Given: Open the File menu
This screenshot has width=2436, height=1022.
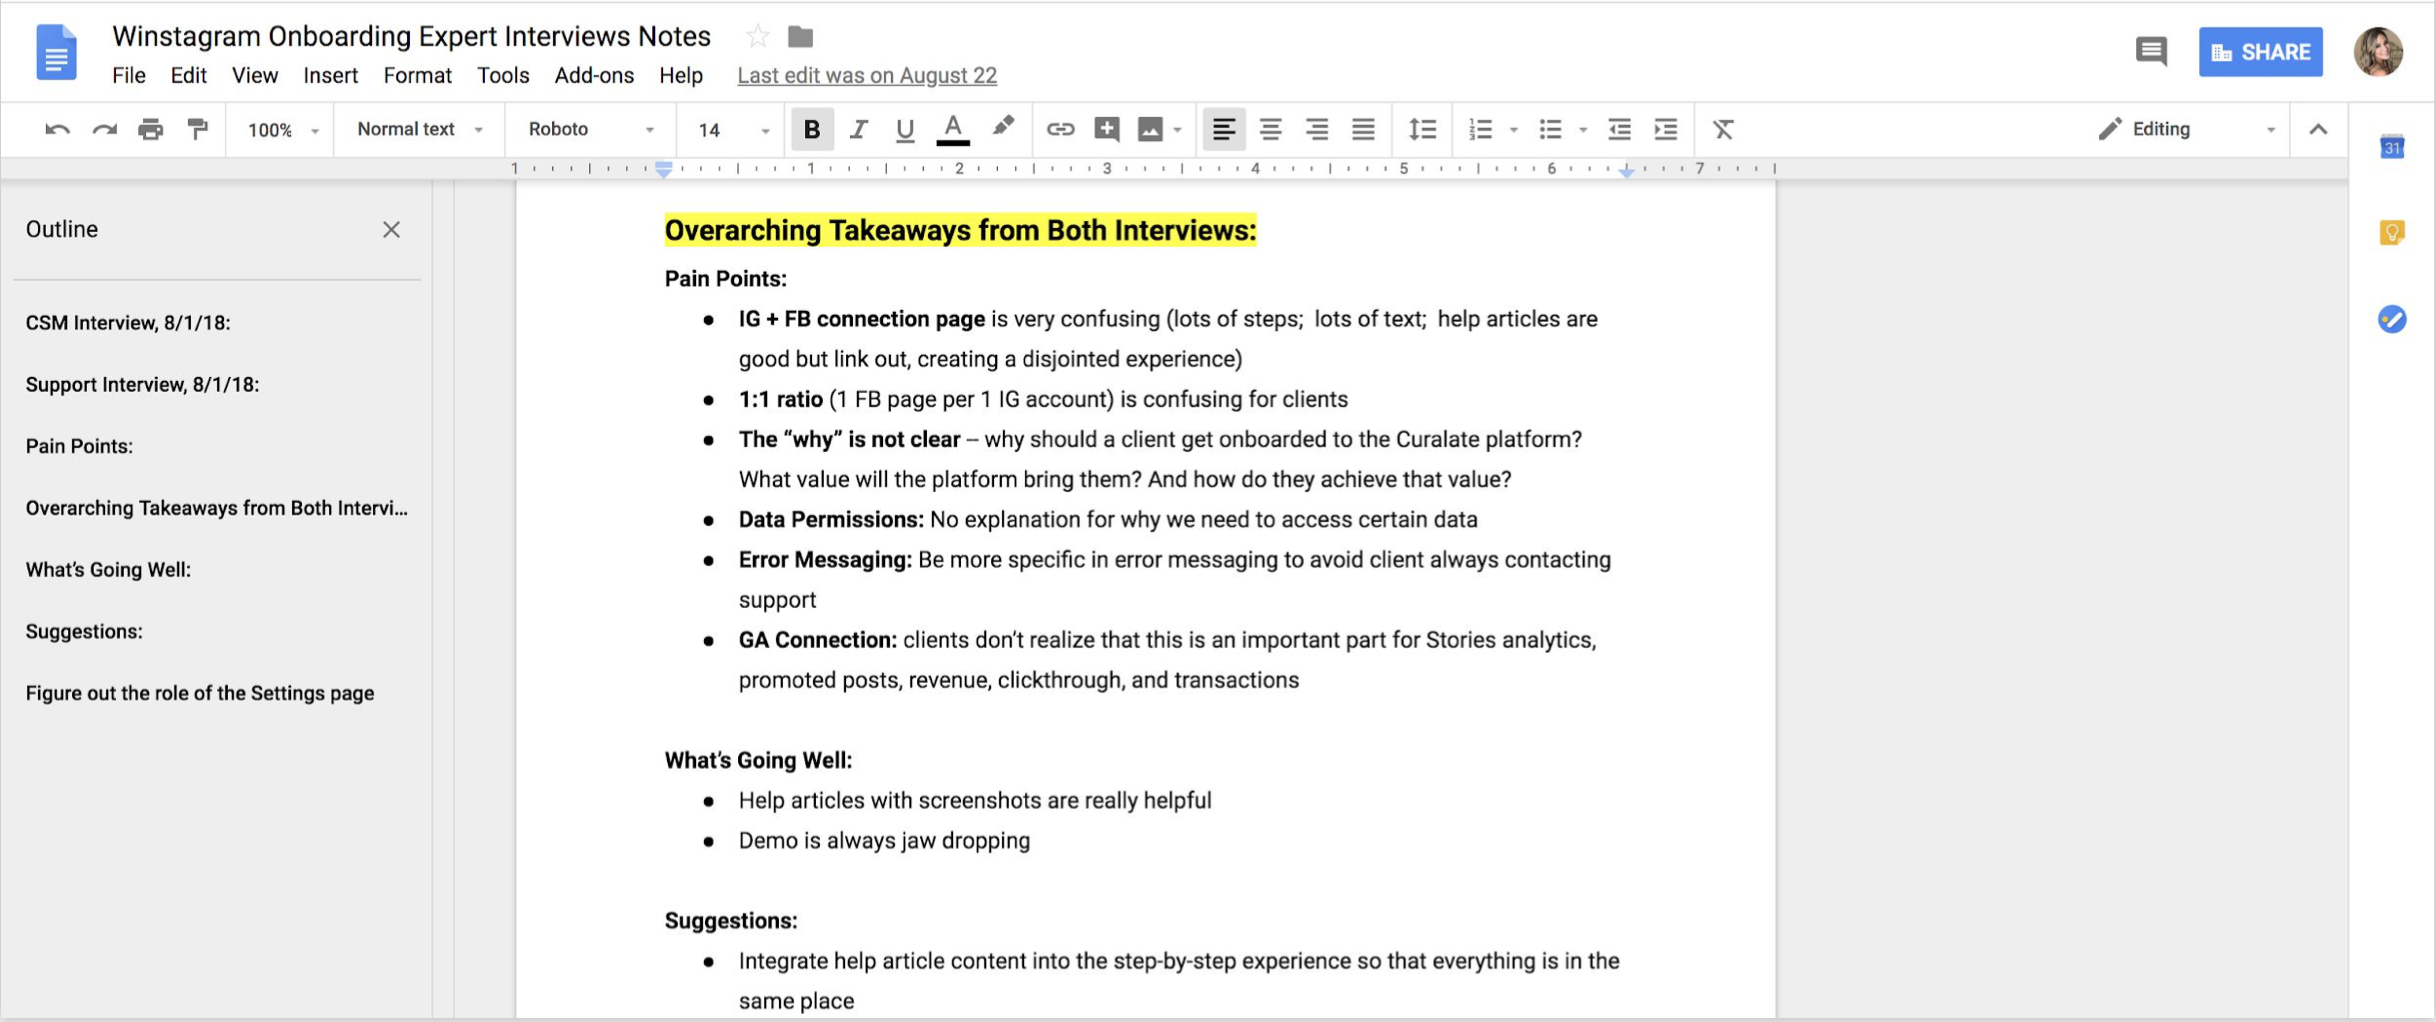Looking at the screenshot, I should tap(129, 76).
